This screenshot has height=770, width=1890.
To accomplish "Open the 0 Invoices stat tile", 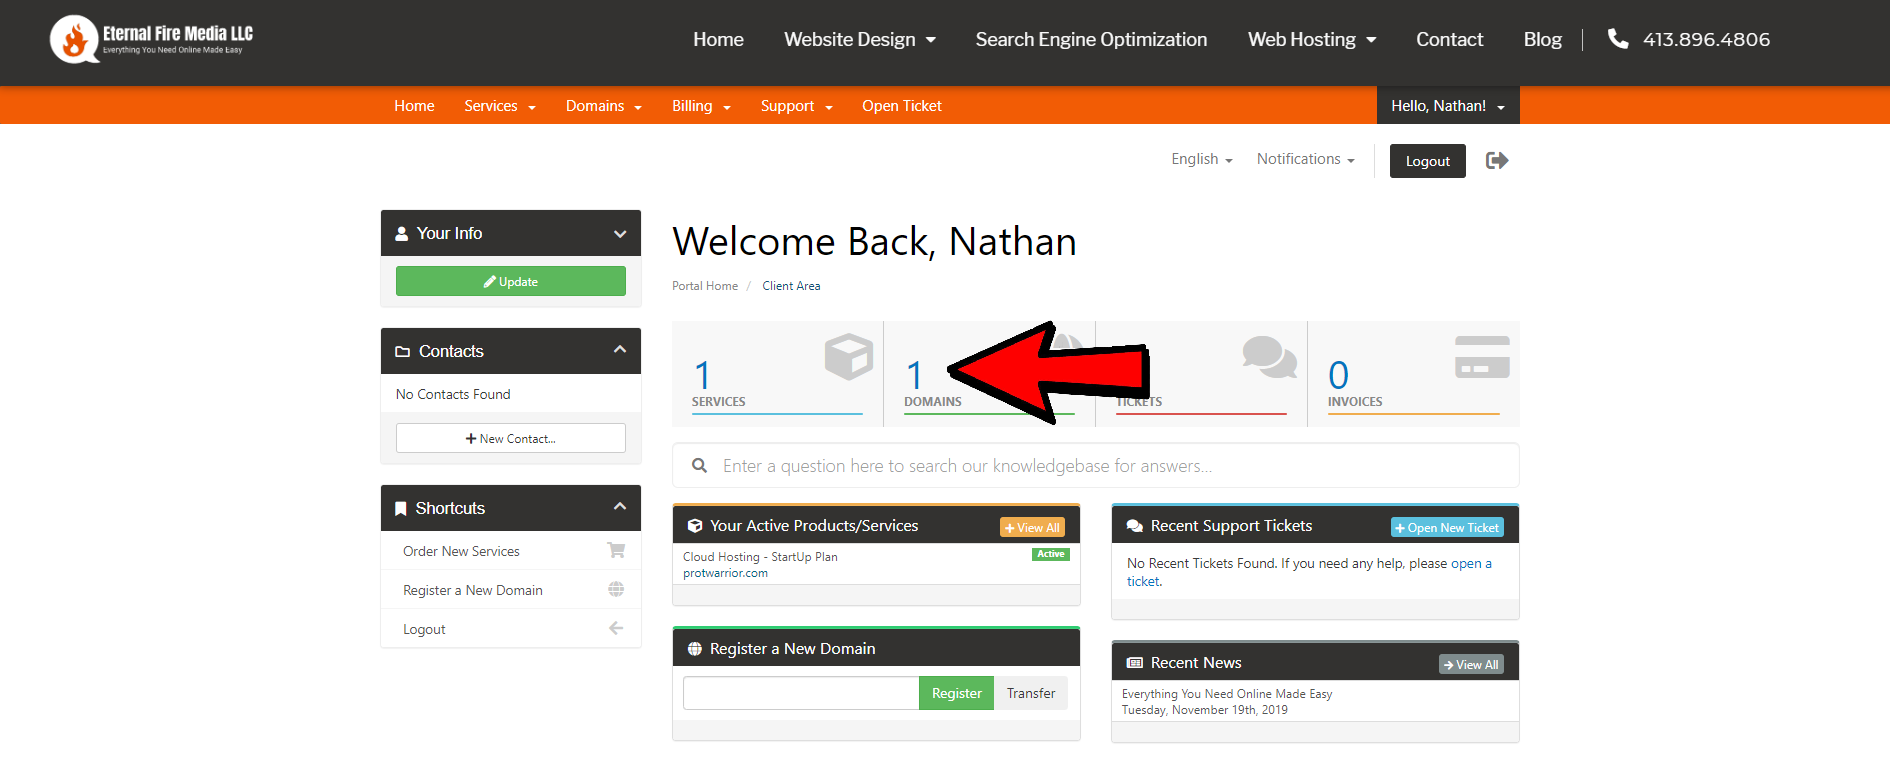I will click(x=1413, y=374).
